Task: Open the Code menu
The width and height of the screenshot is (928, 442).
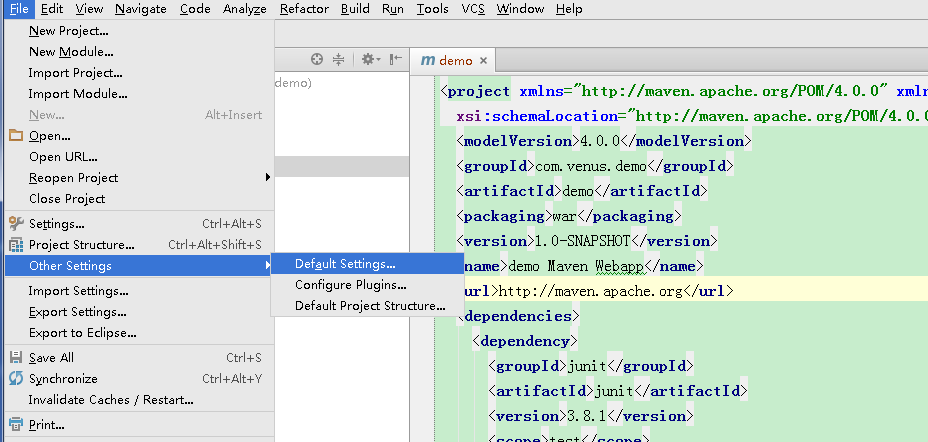Action: tap(195, 9)
